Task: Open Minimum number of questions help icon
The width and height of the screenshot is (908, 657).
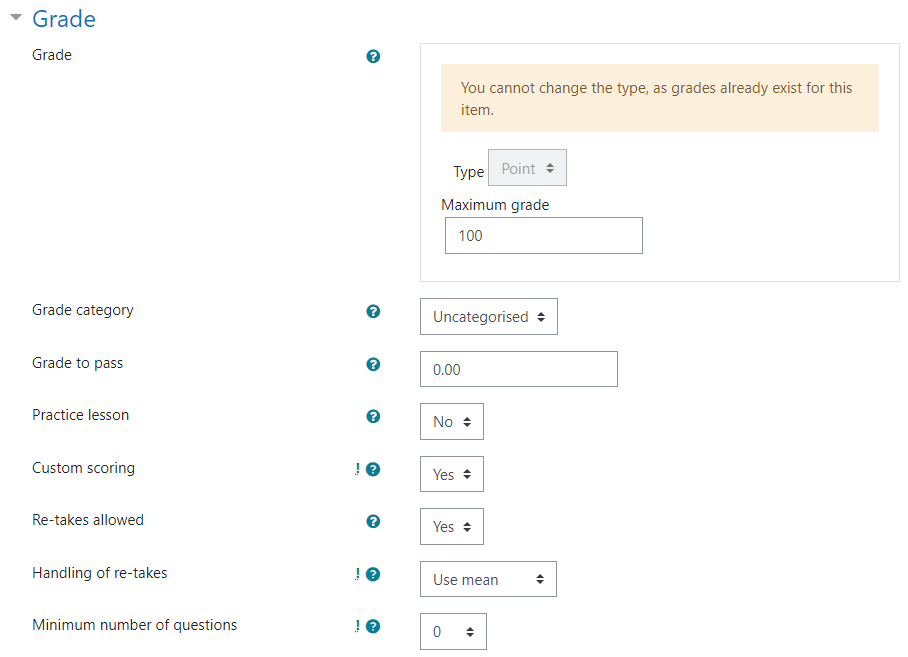Action: tap(373, 626)
